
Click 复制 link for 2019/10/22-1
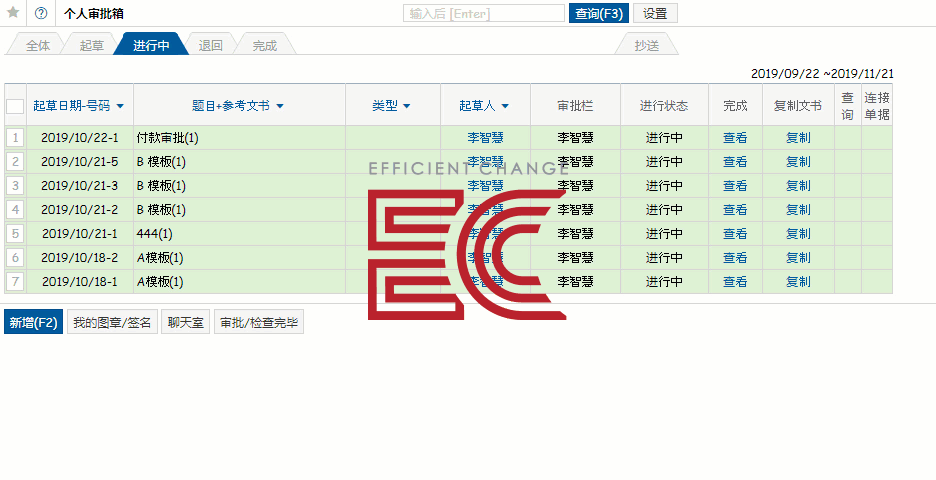pyautogui.click(x=798, y=138)
